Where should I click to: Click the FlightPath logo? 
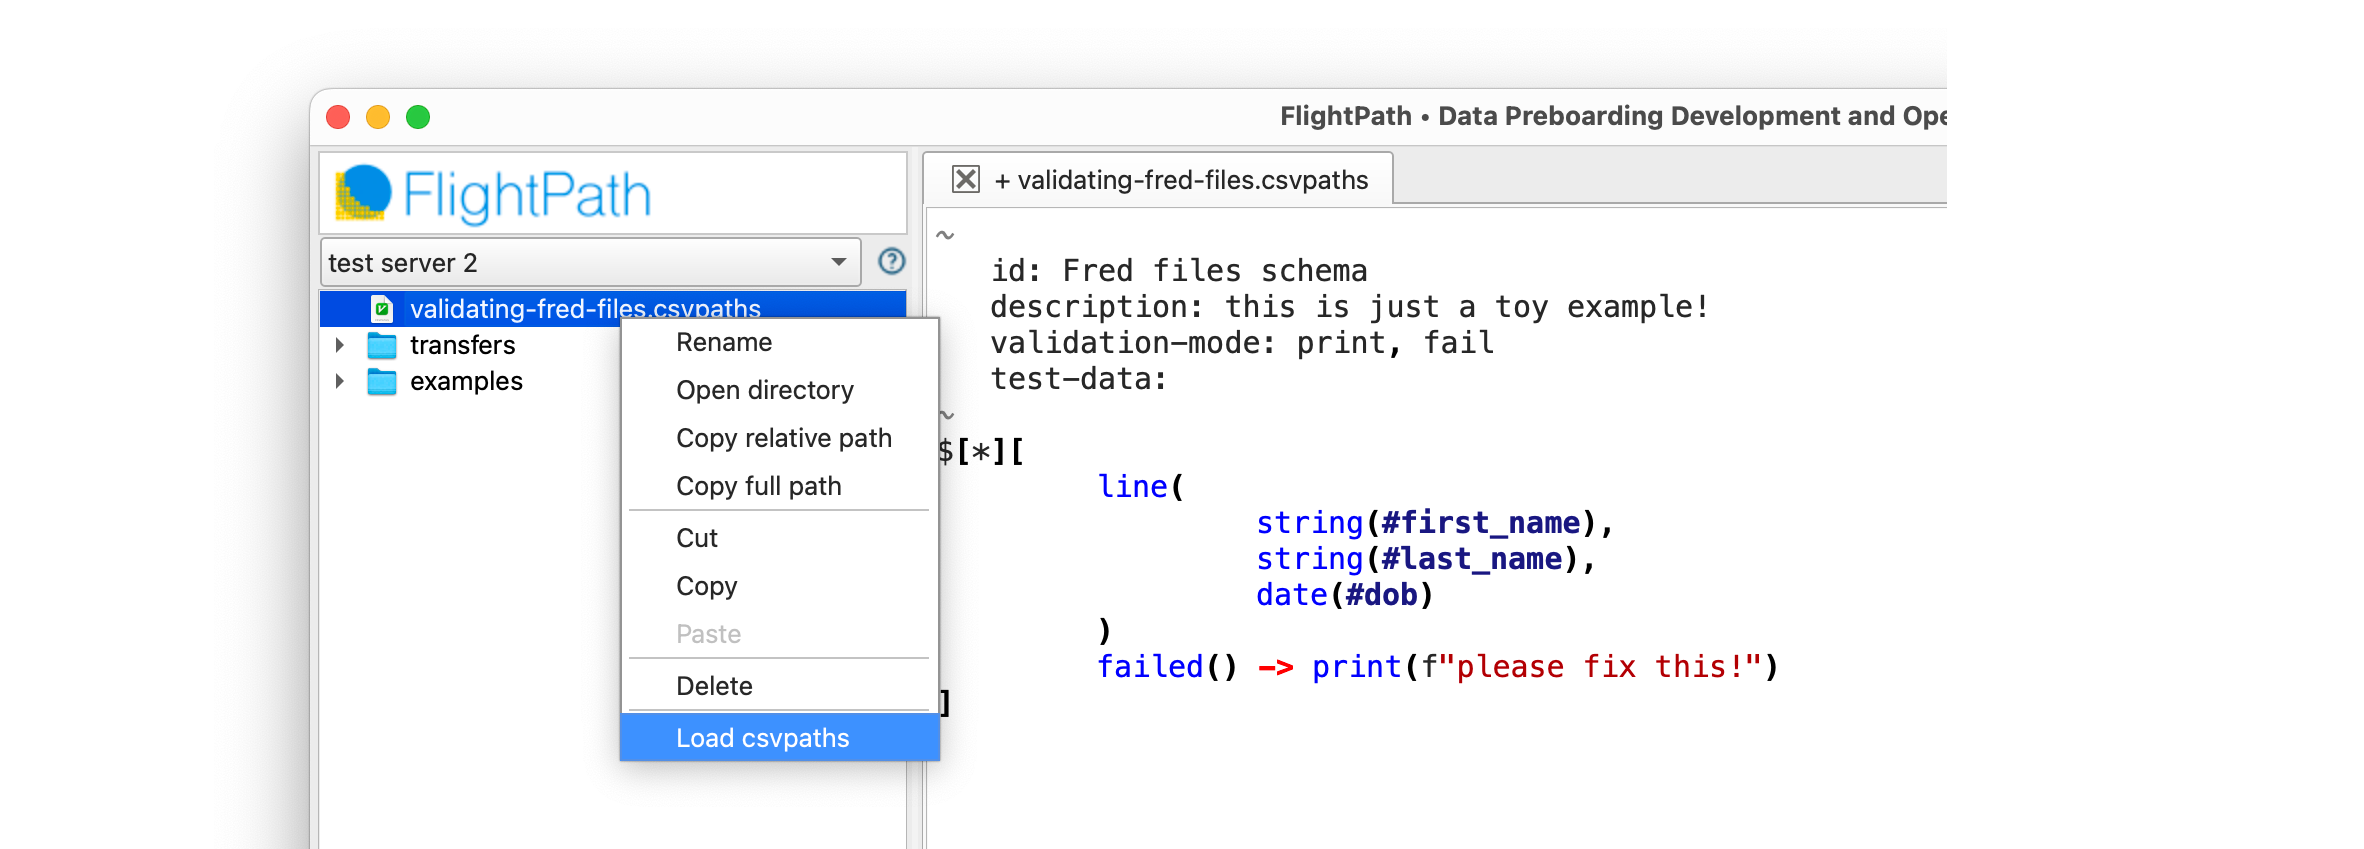(x=494, y=194)
